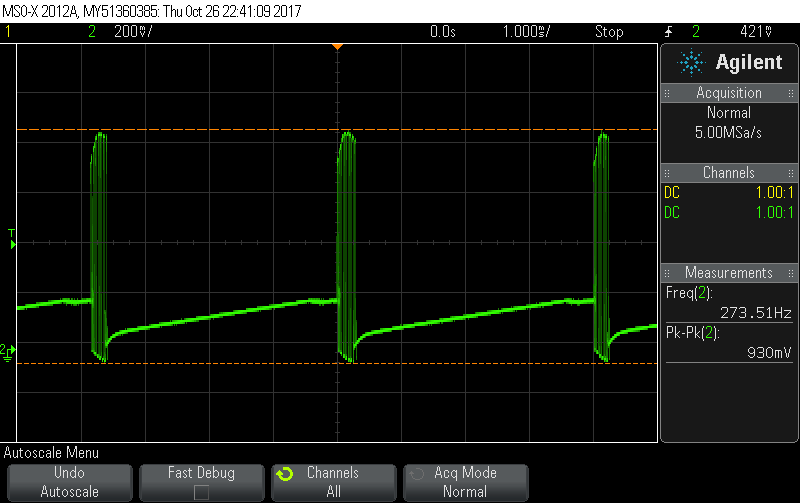Click the 0.0s delay readout

pyautogui.click(x=443, y=32)
